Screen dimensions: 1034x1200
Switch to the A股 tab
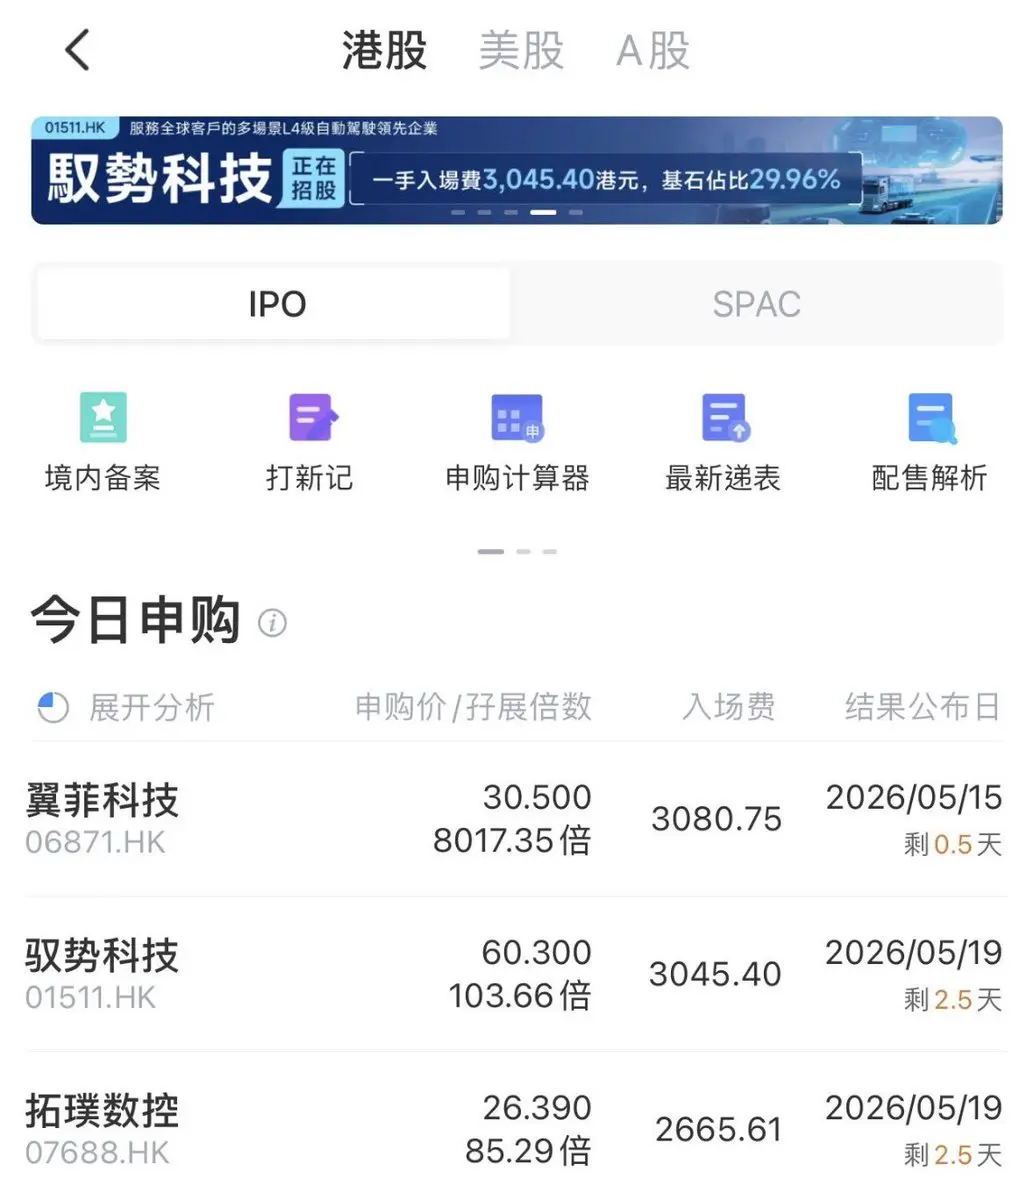[x=653, y=50]
